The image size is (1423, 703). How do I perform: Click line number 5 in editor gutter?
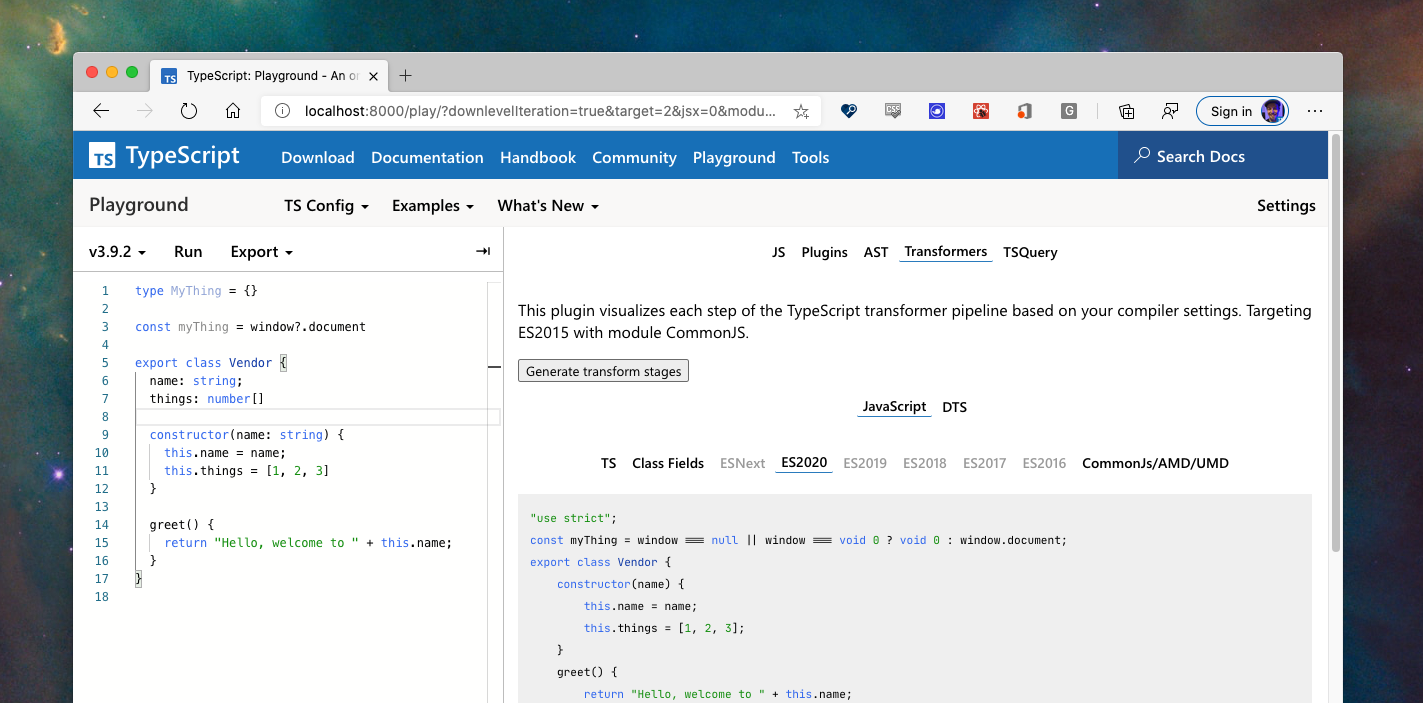105,363
